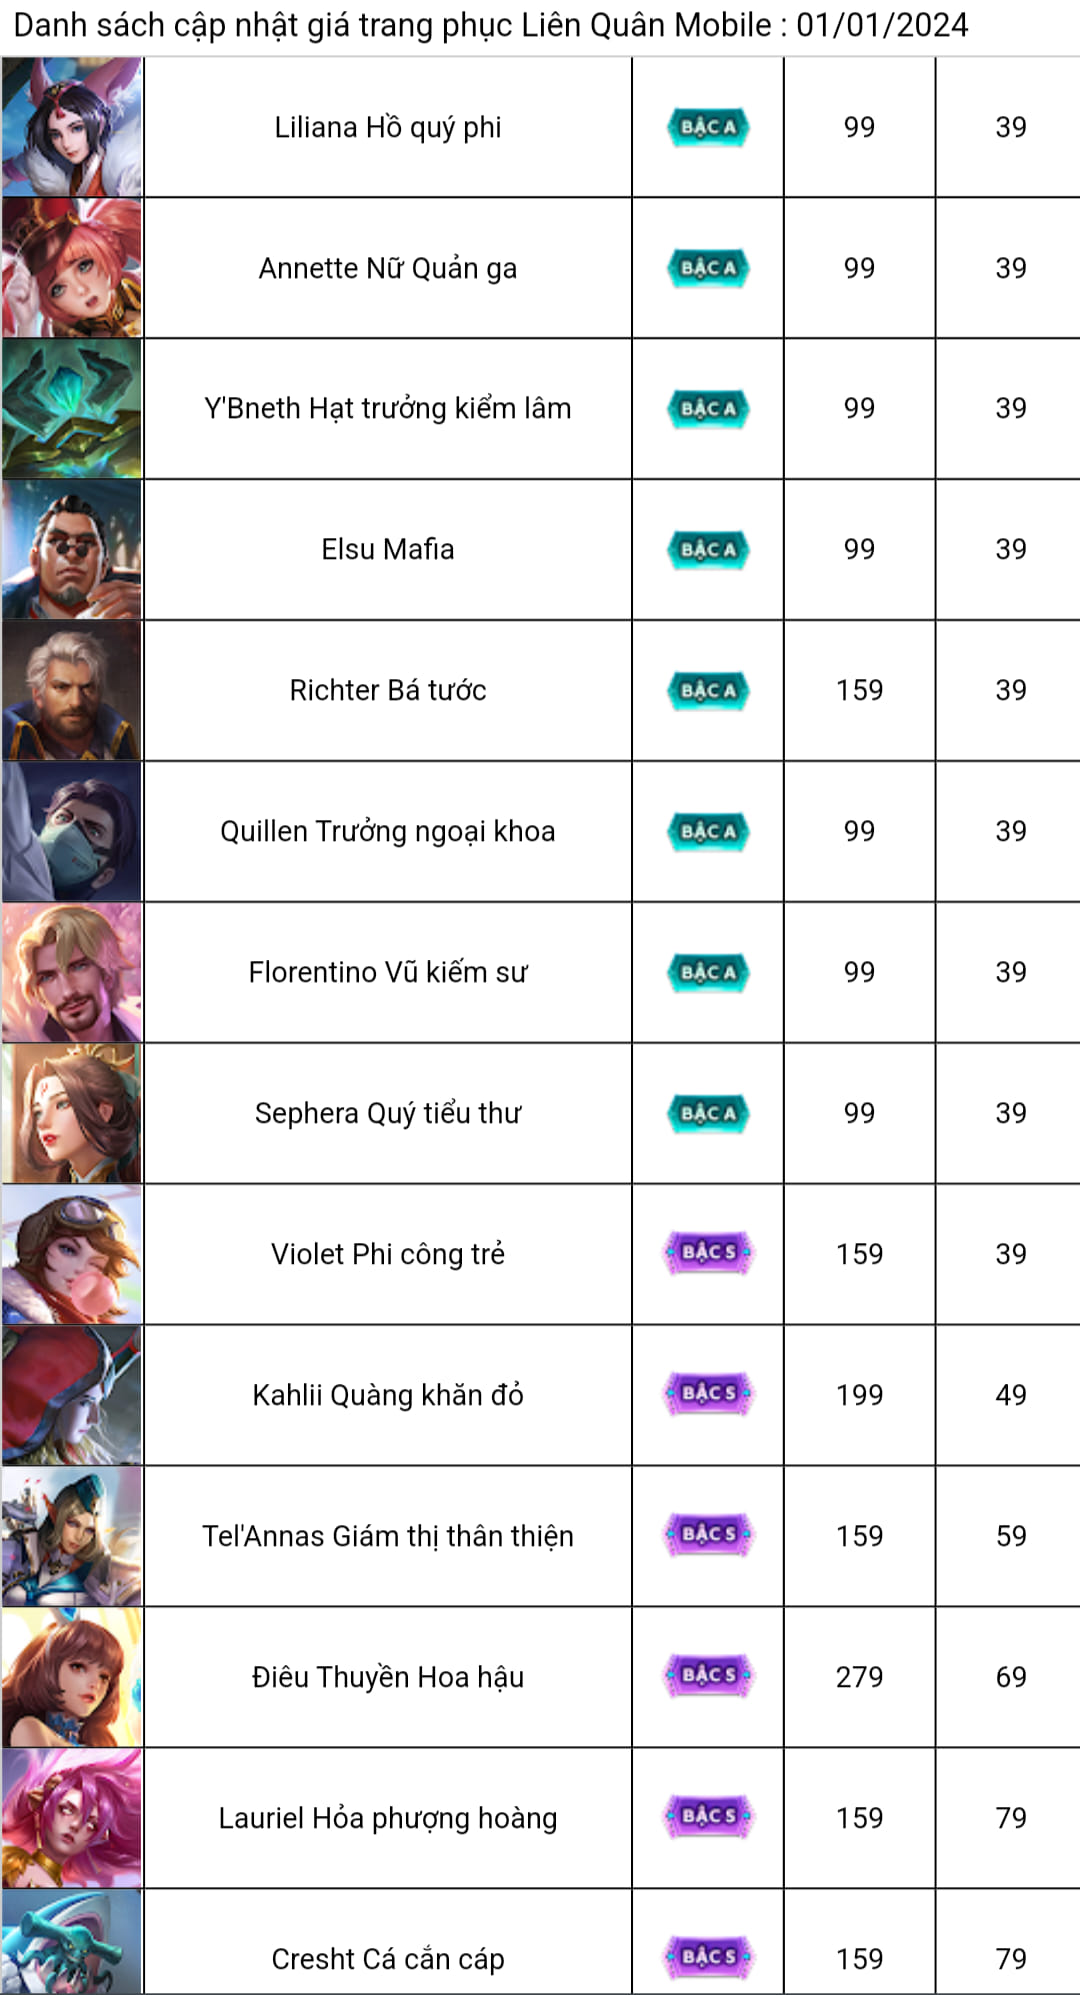The width and height of the screenshot is (1080, 1995).
Task: Select the BẬC S badge next to Điêu Thuyền
Action: [708, 1676]
